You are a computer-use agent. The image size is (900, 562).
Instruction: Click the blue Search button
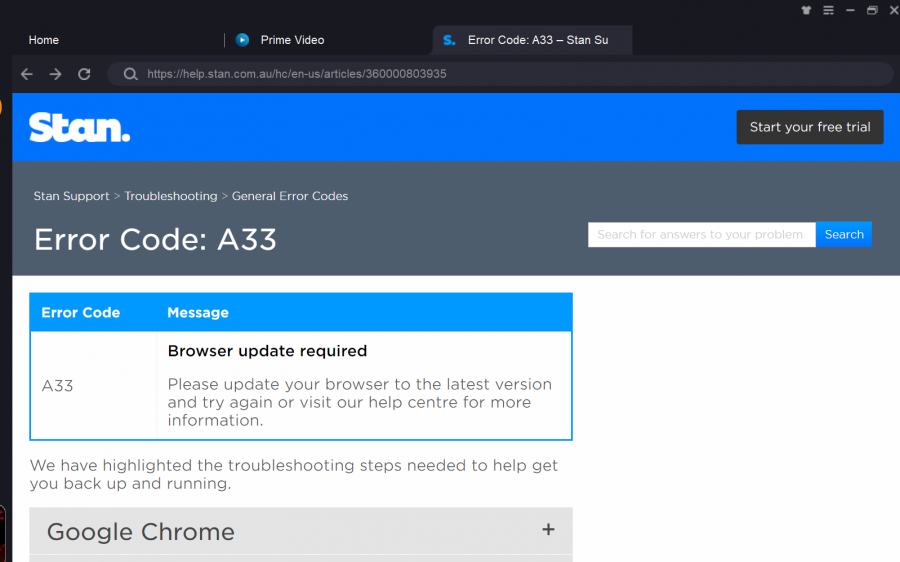(844, 234)
